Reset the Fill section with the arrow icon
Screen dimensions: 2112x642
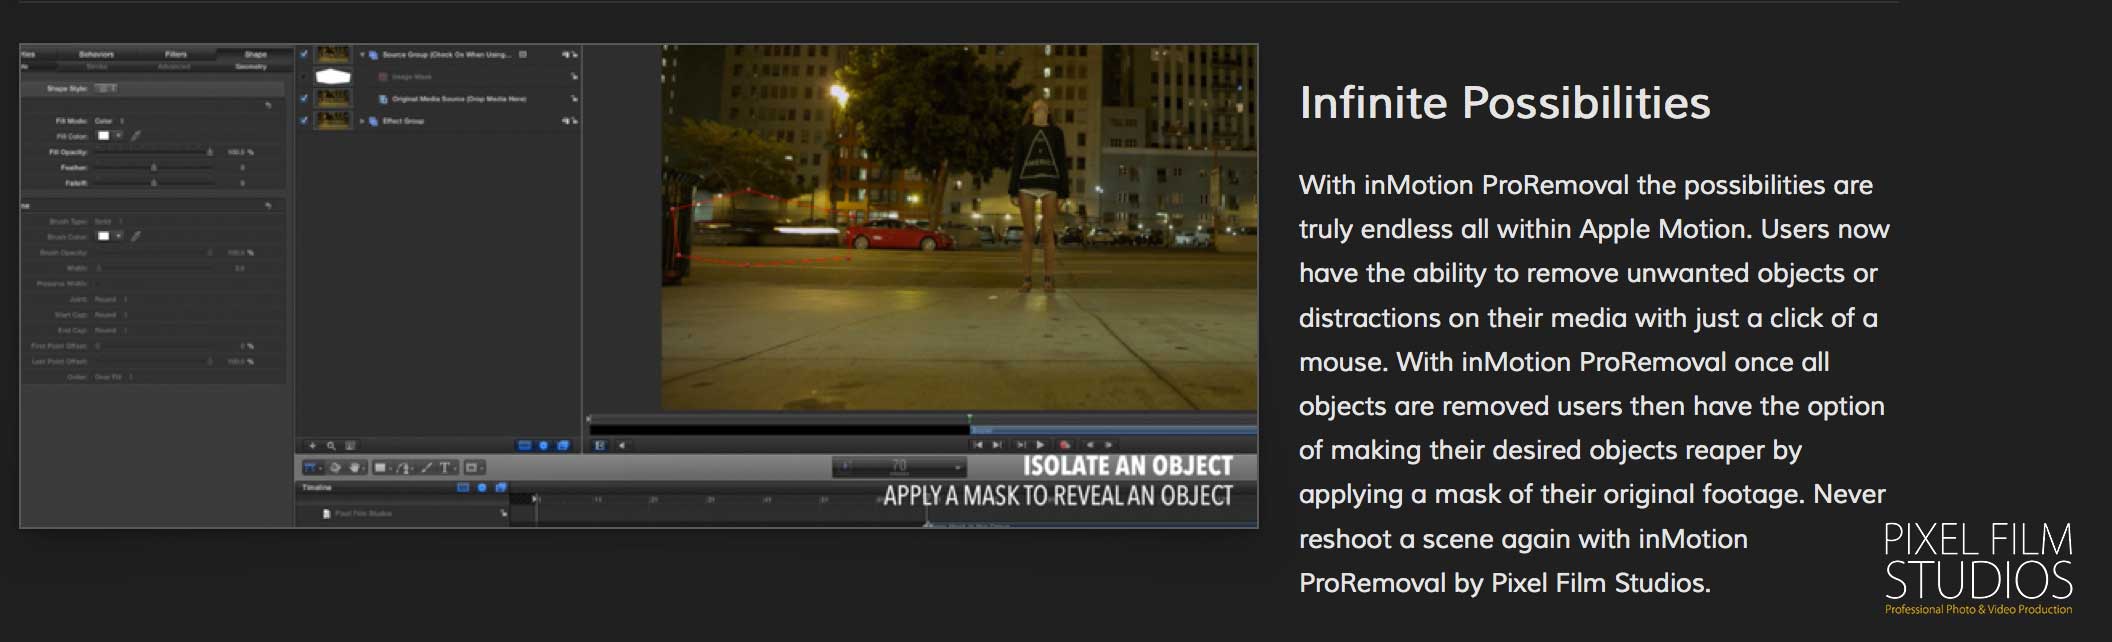click(268, 104)
